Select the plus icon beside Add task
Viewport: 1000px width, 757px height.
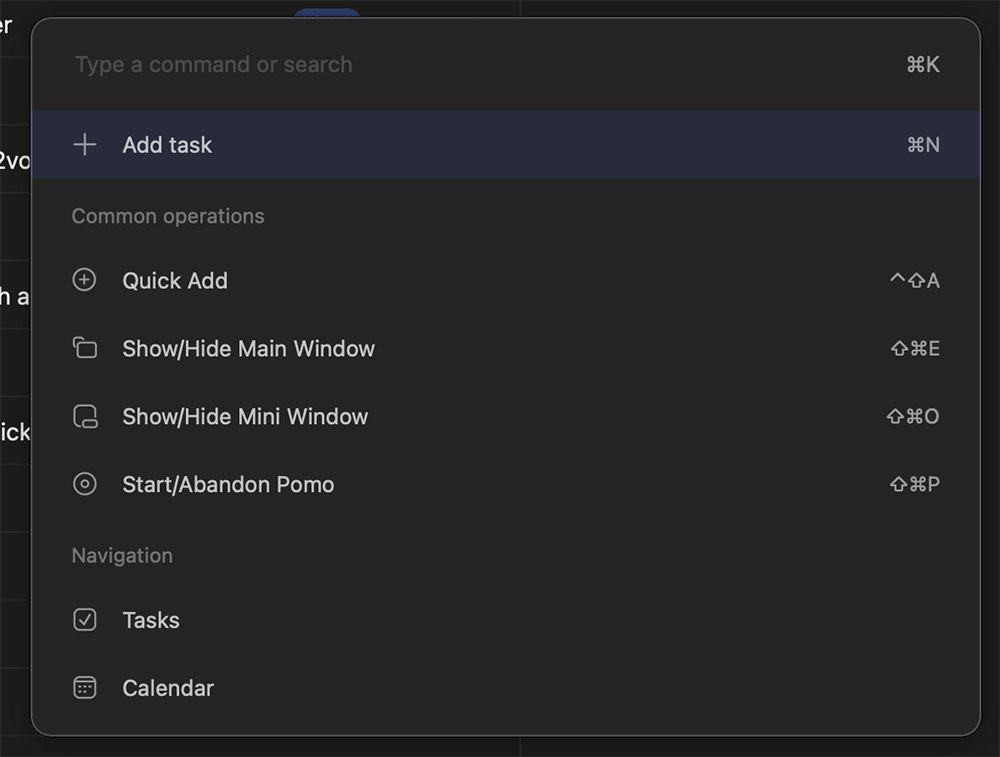point(85,144)
